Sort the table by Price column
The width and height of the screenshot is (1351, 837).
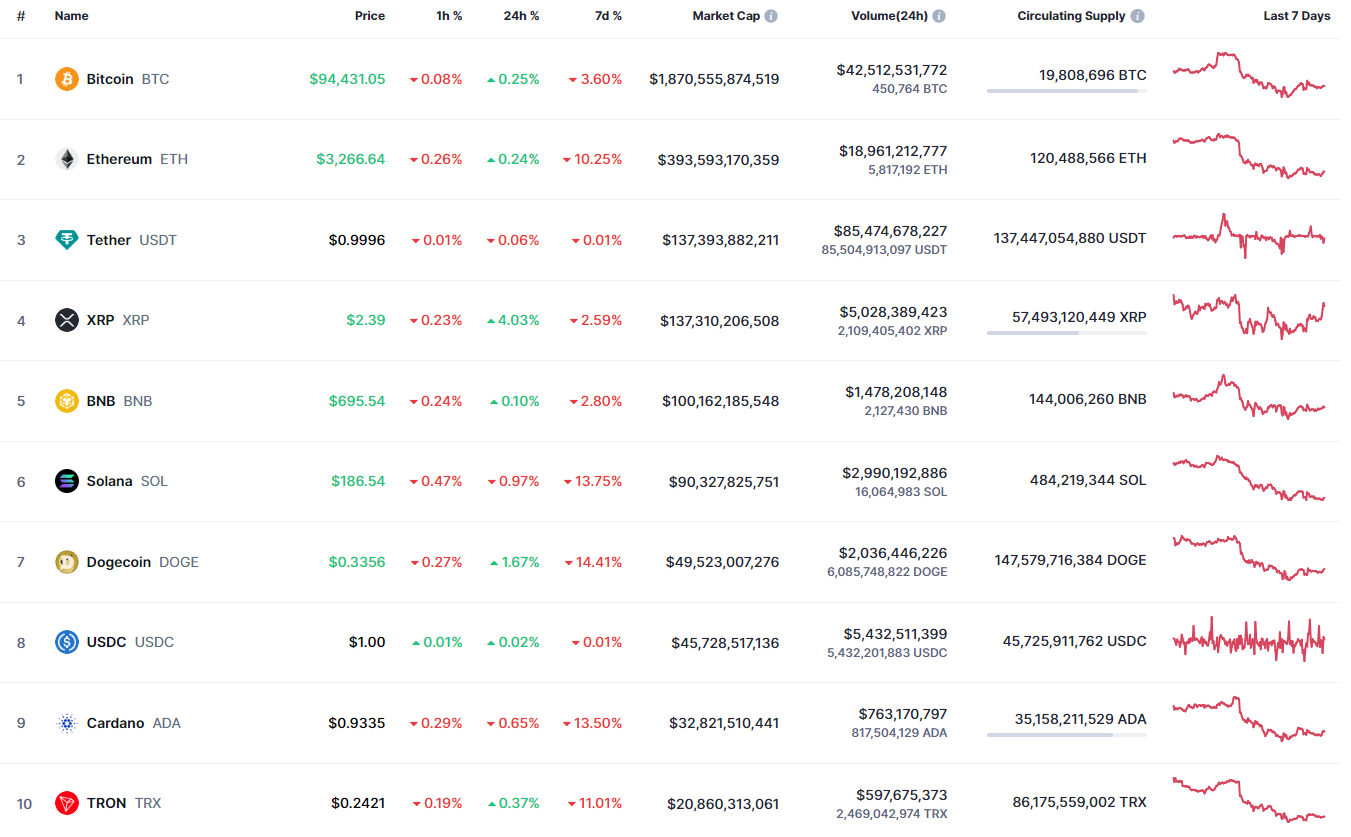369,16
